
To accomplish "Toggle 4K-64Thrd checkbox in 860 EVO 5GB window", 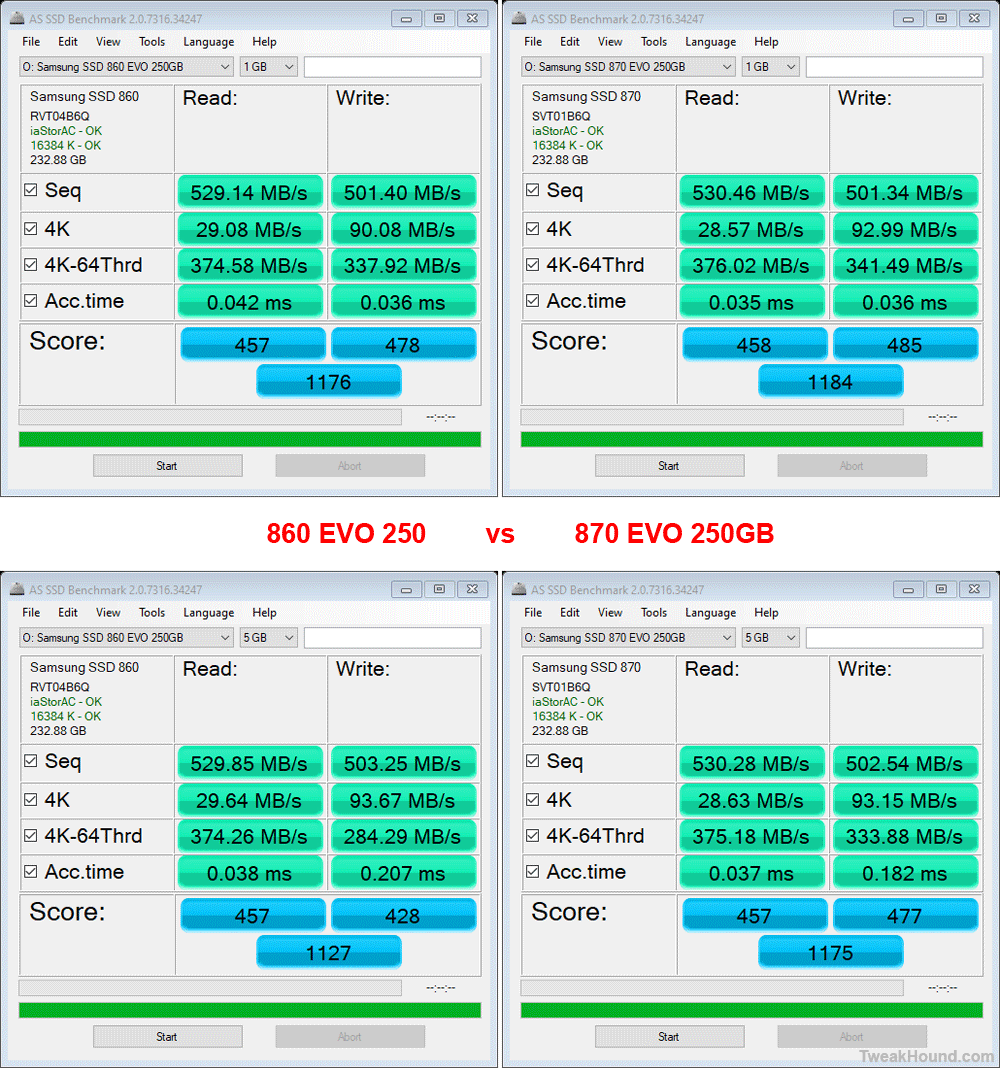I will (x=31, y=835).
